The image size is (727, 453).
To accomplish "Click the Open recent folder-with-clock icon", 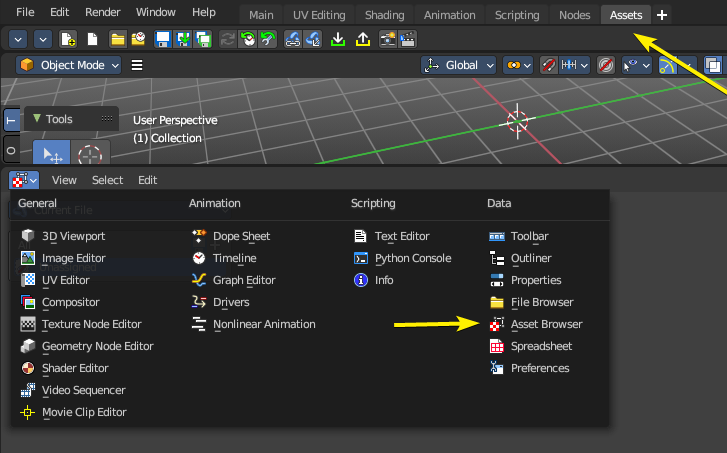I will click(x=138, y=39).
